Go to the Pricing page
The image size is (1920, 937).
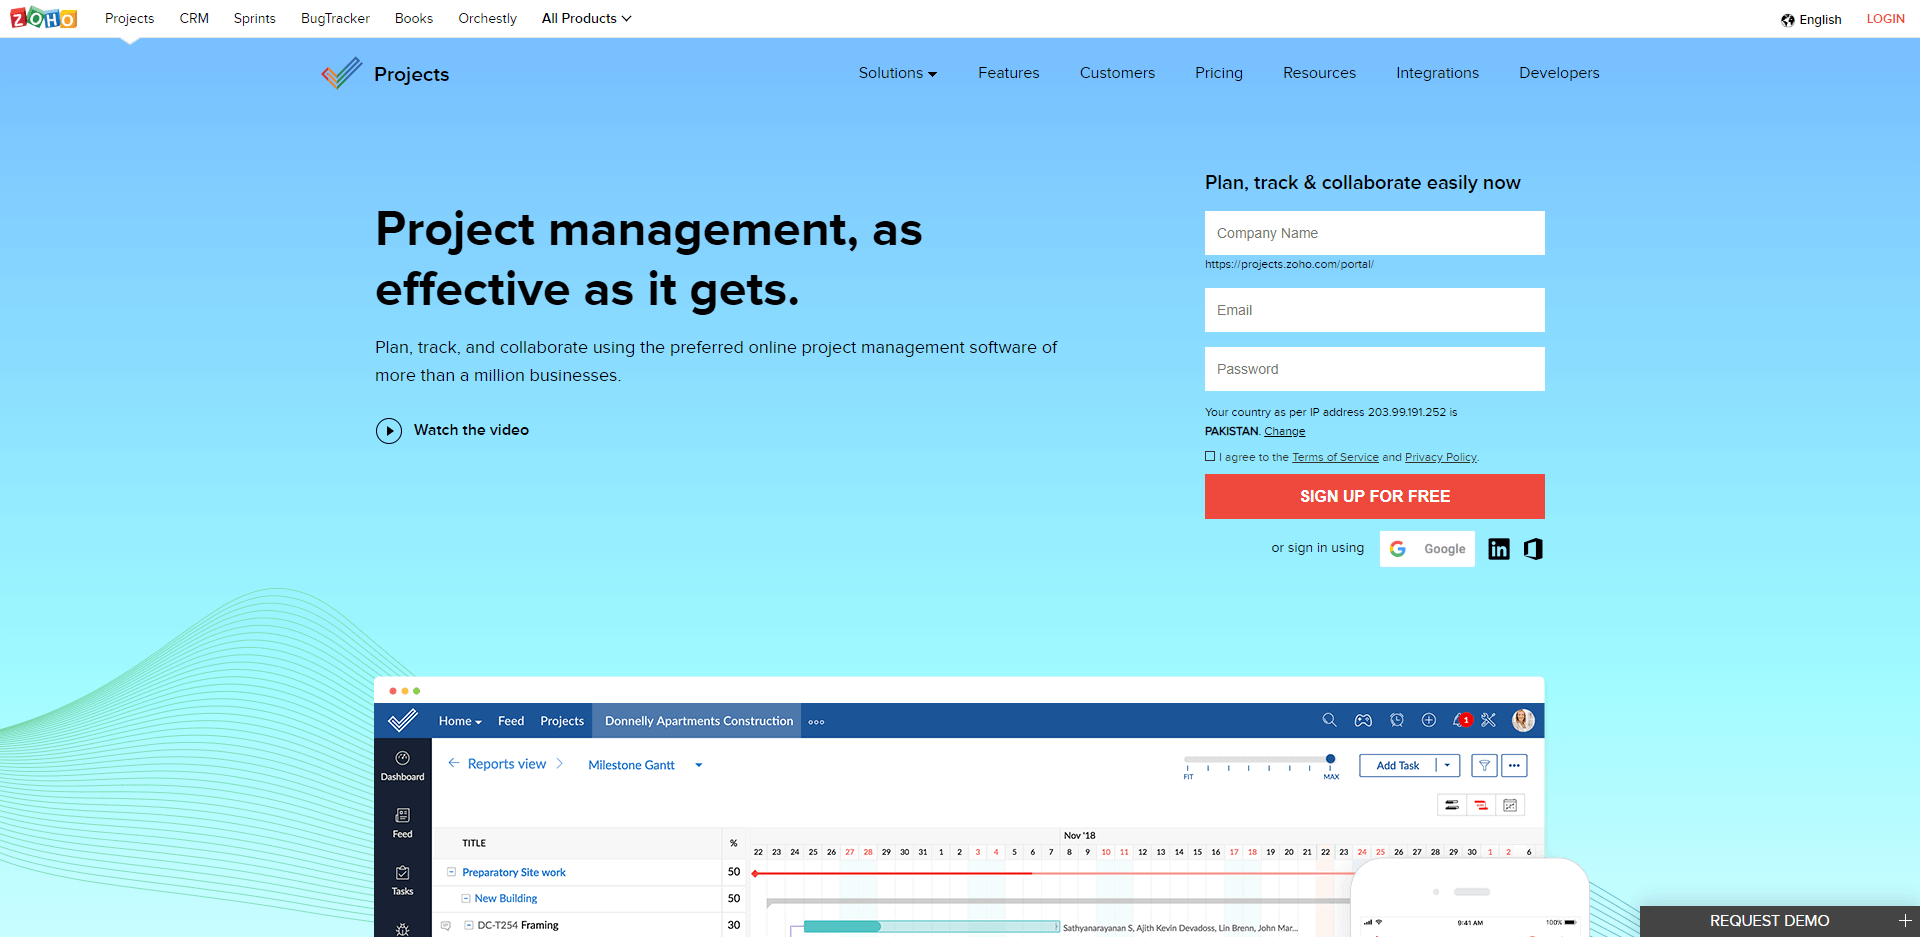coord(1218,73)
